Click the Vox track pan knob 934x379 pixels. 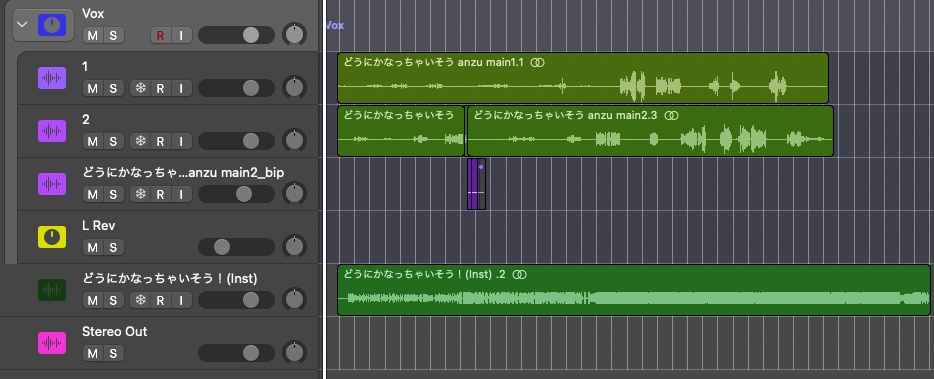[294, 35]
